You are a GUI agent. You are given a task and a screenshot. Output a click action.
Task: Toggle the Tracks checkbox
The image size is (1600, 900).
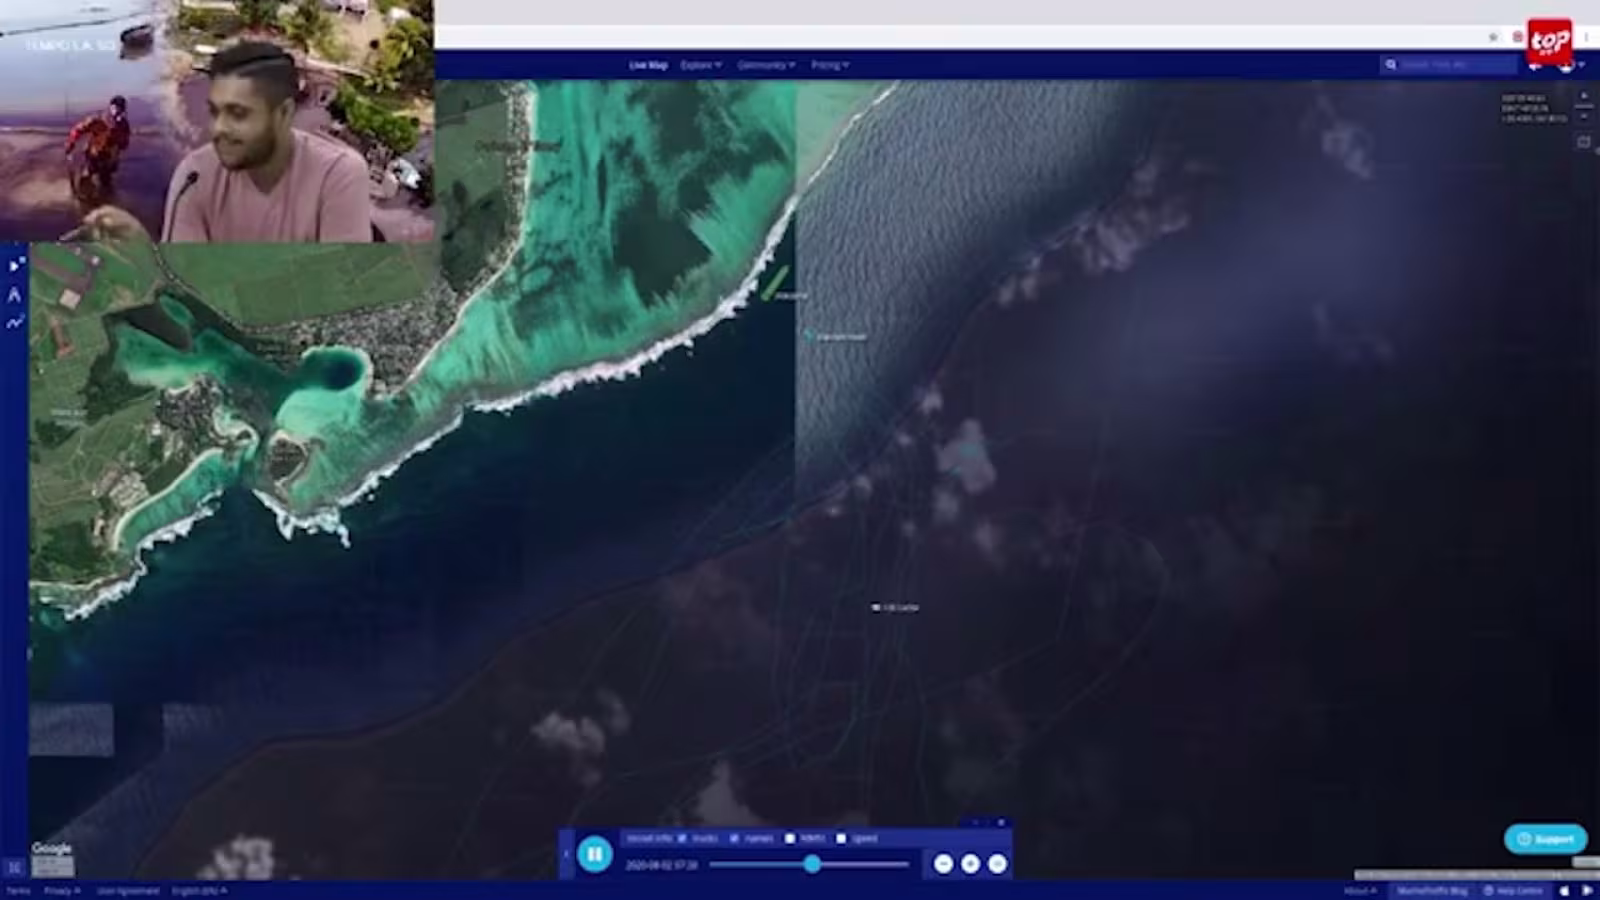point(682,838)
